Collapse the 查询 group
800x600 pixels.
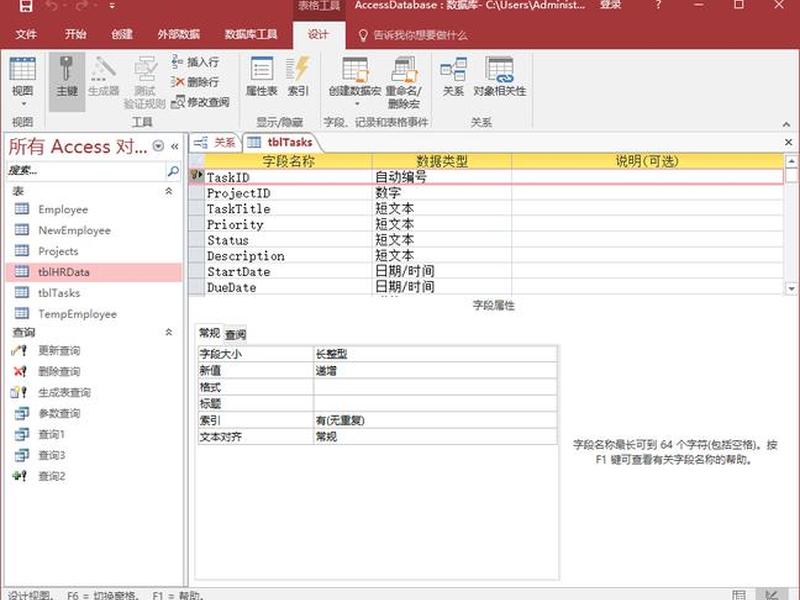[168, 332]
